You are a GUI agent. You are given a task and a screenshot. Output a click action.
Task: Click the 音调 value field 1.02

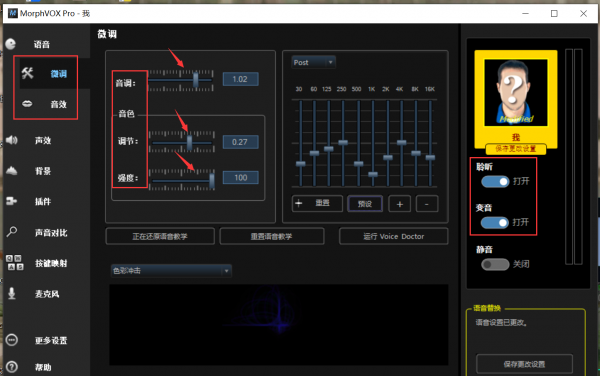pyautogui.click(x=240, y=79)
